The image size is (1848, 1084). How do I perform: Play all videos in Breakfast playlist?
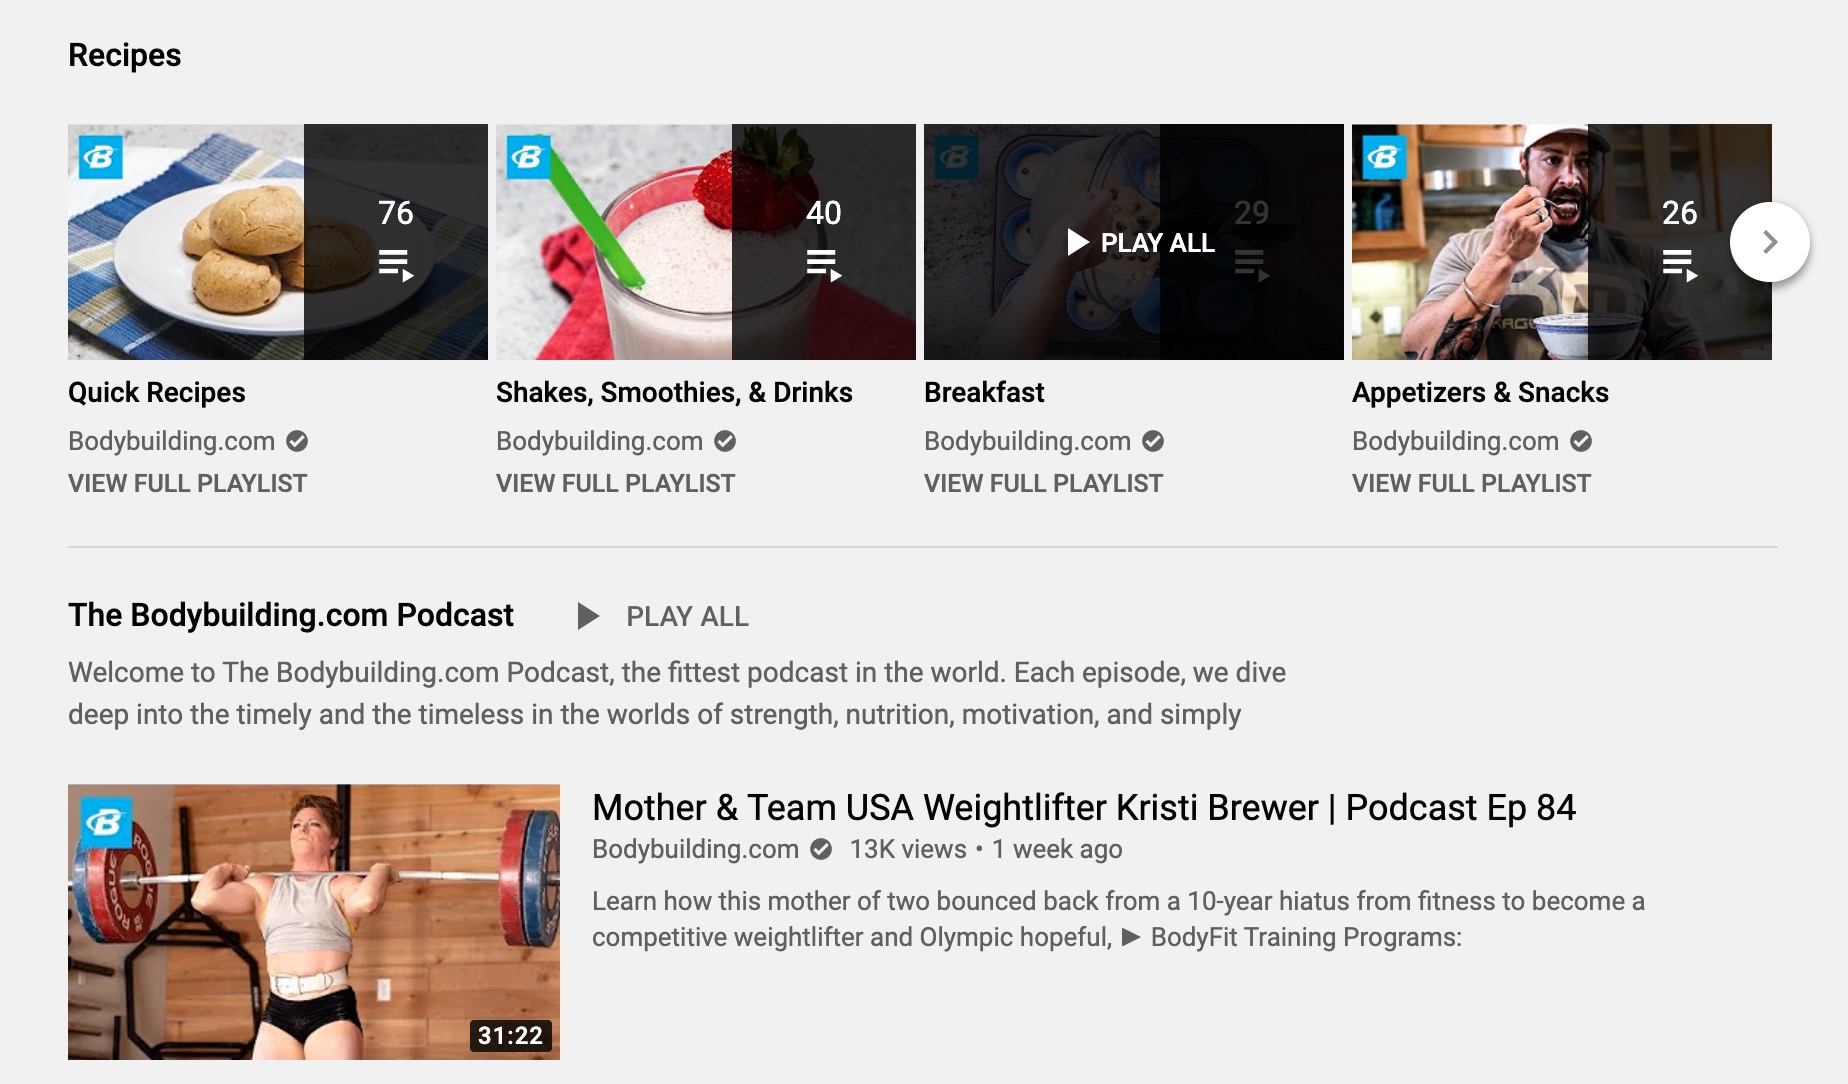[x=1141, y=243]
